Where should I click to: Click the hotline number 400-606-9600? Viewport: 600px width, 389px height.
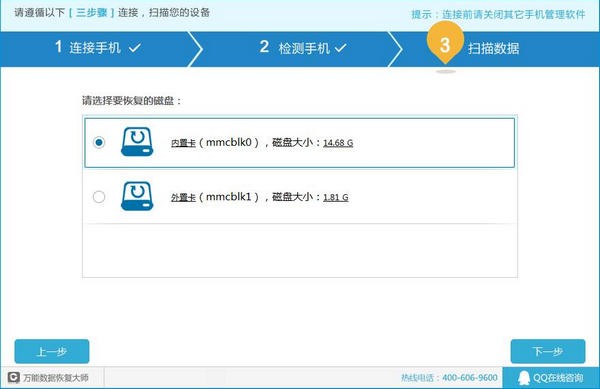[x=470, y=378]
